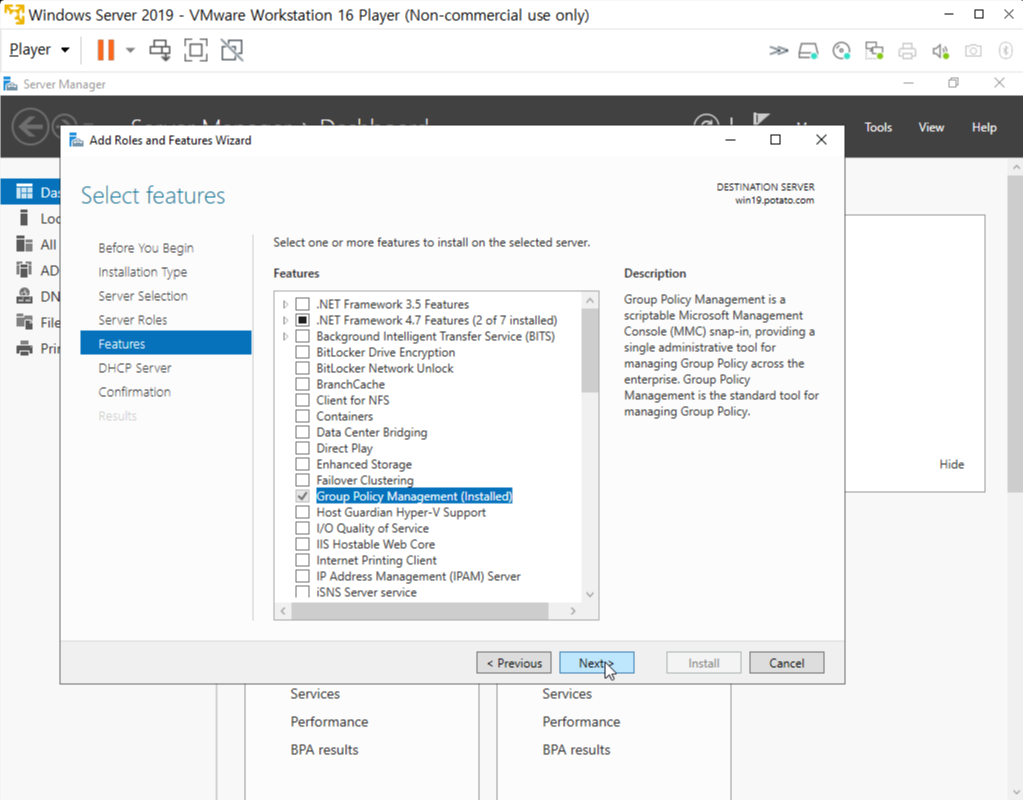This screenshot has height=800, width=1023.
Task: Toggle Unity mode icon in VMware toolbar
Action: 232,50
